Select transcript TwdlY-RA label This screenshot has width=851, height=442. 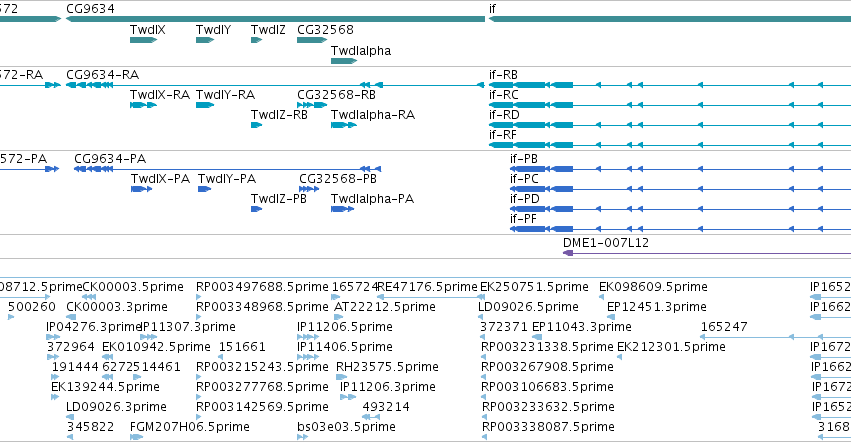click(x=225, y=95)
